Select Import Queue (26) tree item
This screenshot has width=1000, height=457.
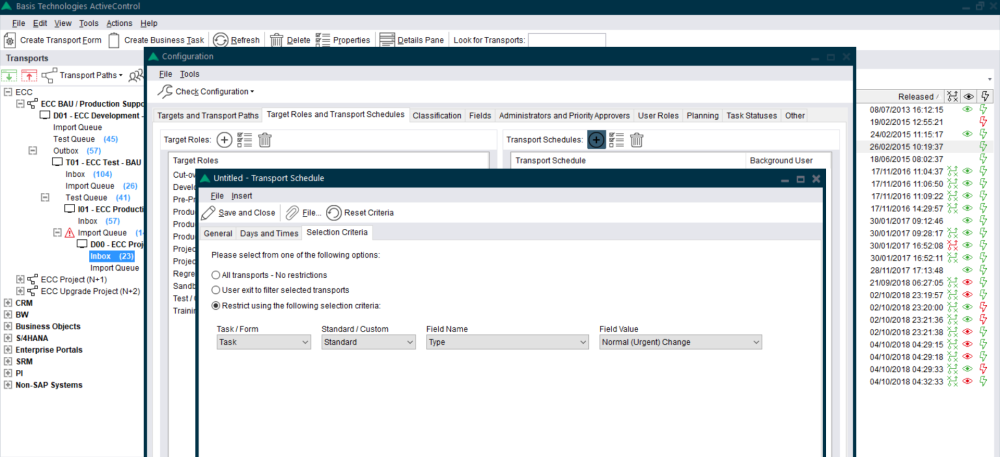tap(101, 186)
